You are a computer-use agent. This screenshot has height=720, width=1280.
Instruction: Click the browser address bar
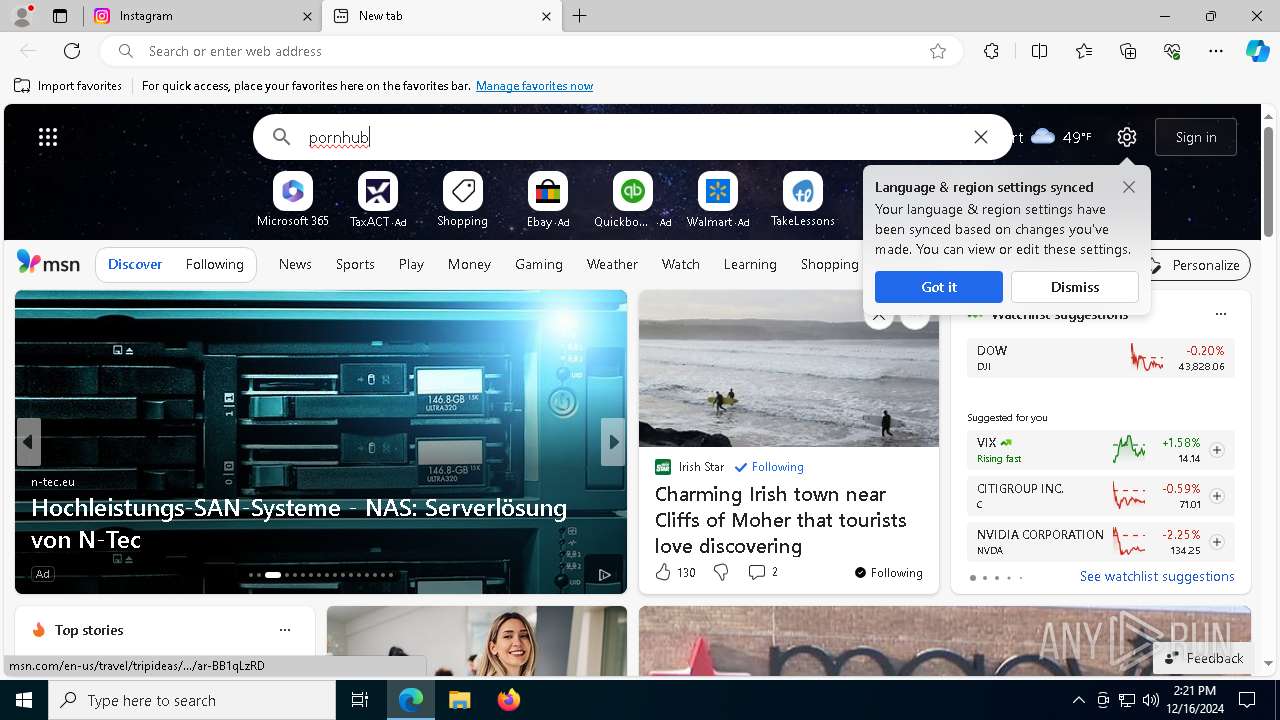click(530, 51)
